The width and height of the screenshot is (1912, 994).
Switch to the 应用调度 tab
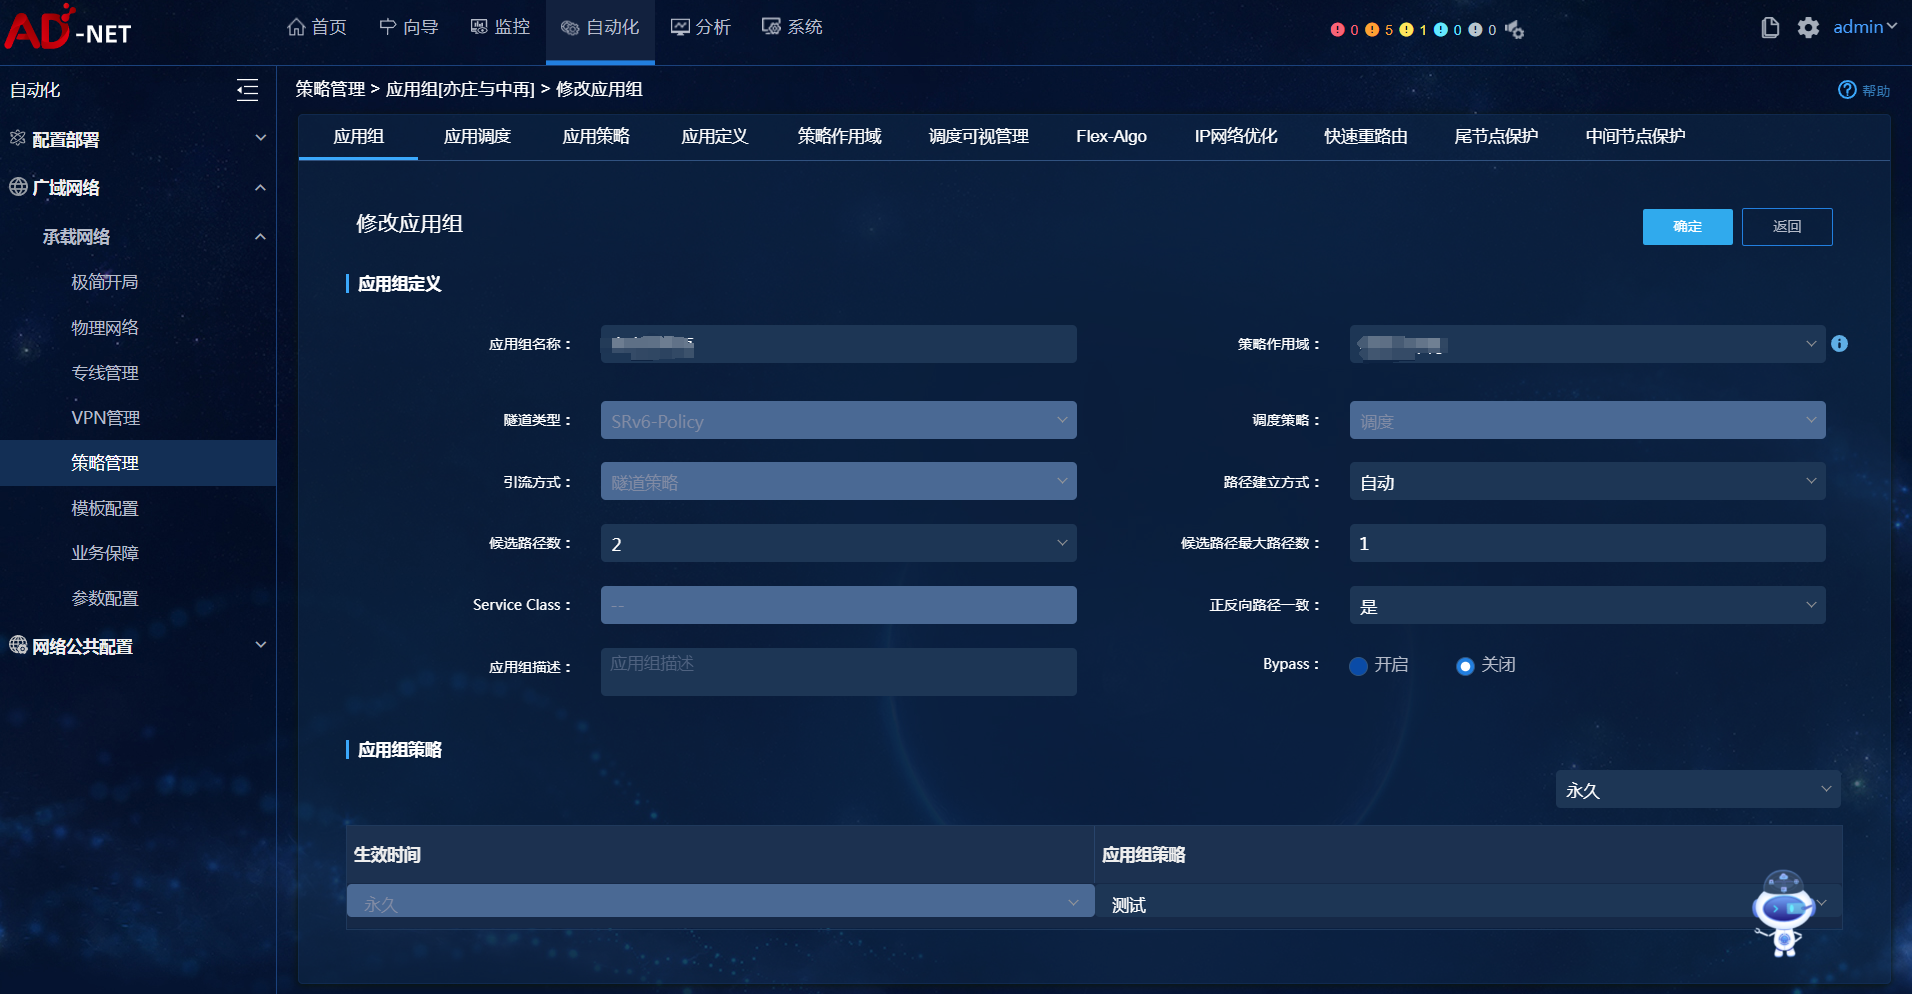pos(477,137)
